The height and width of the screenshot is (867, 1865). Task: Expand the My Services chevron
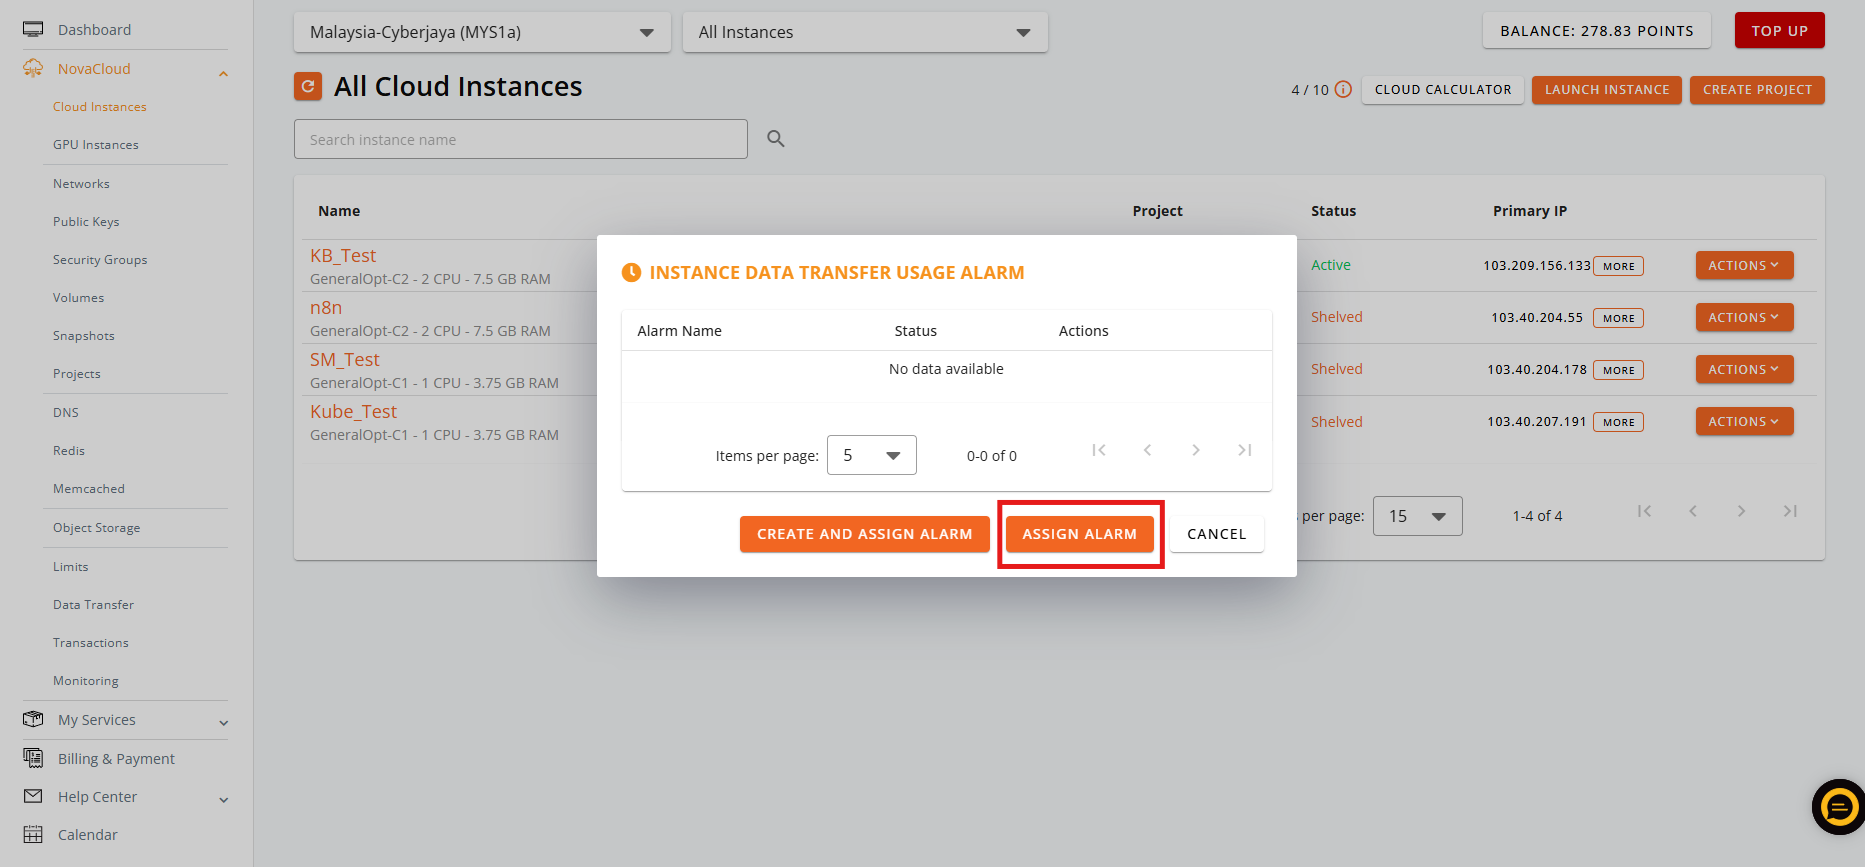pos(223,723)
